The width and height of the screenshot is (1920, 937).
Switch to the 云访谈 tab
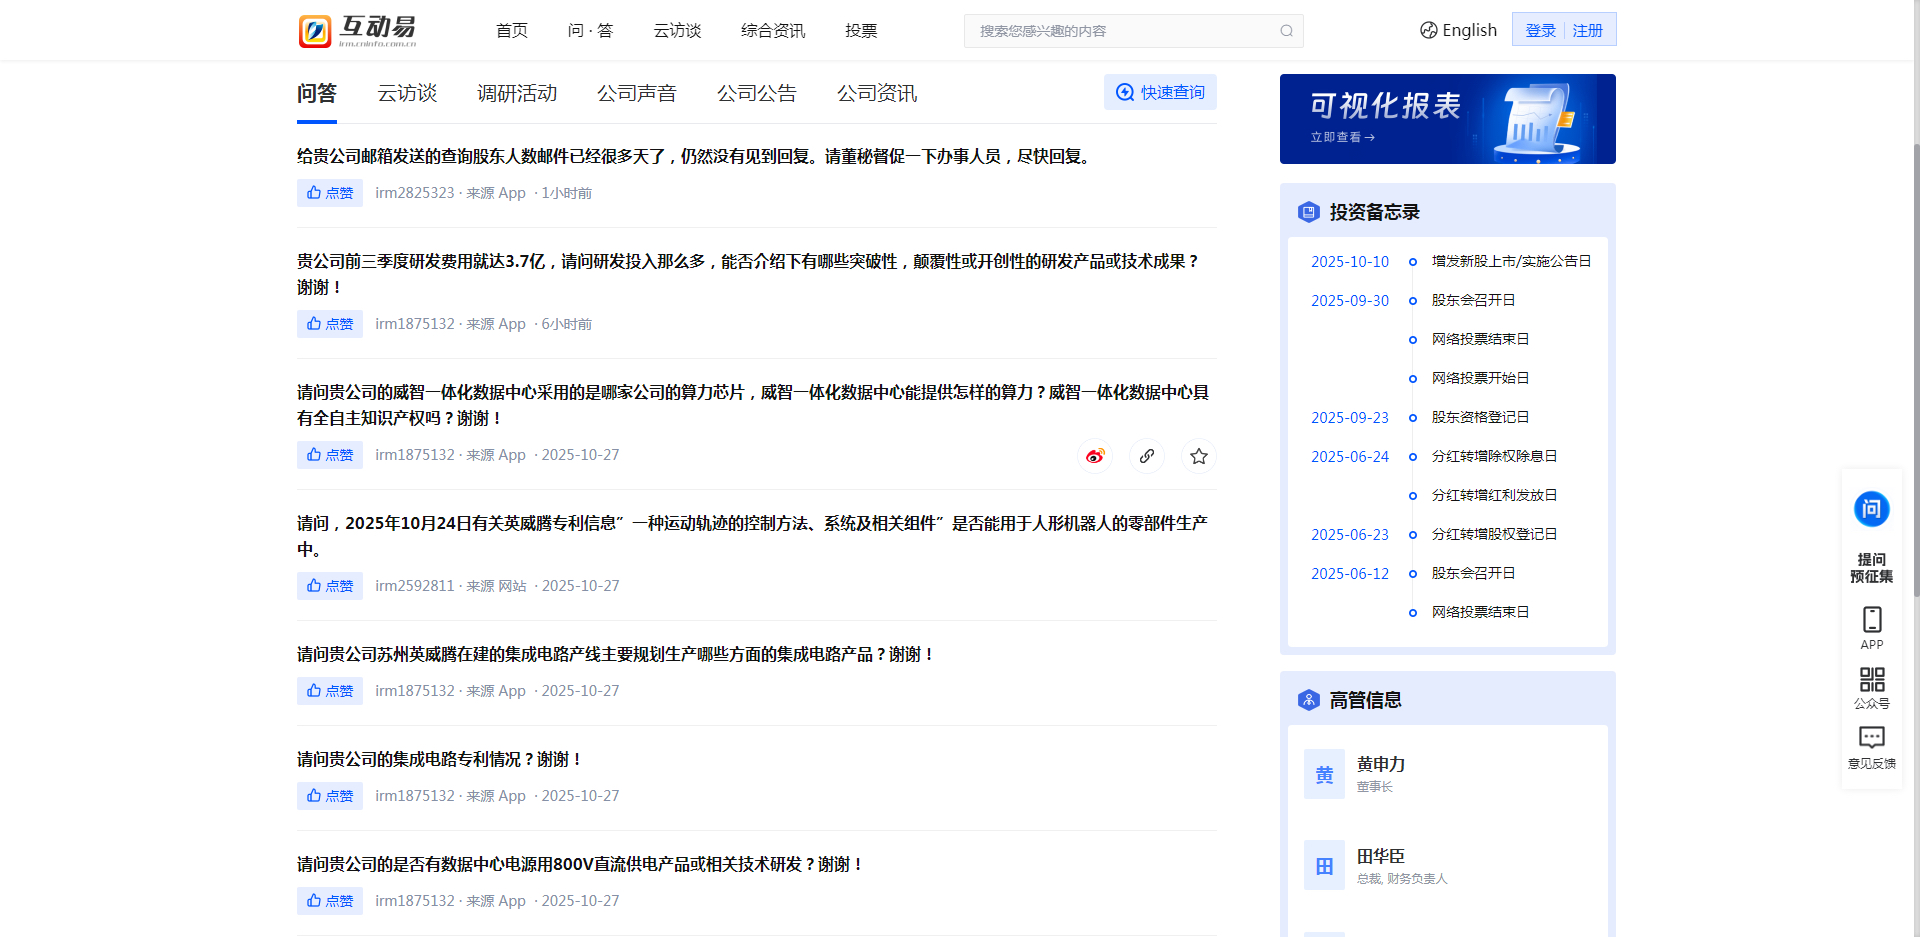coord(407,93)
